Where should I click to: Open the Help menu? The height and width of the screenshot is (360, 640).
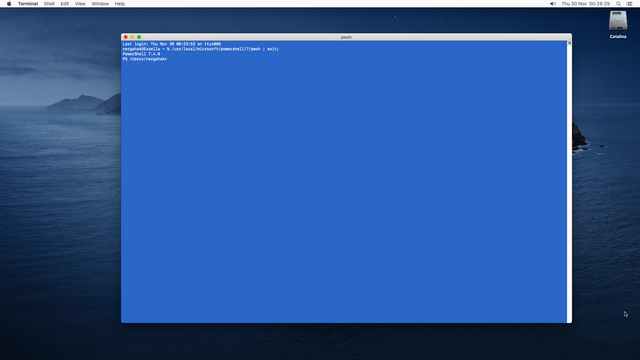120,4
